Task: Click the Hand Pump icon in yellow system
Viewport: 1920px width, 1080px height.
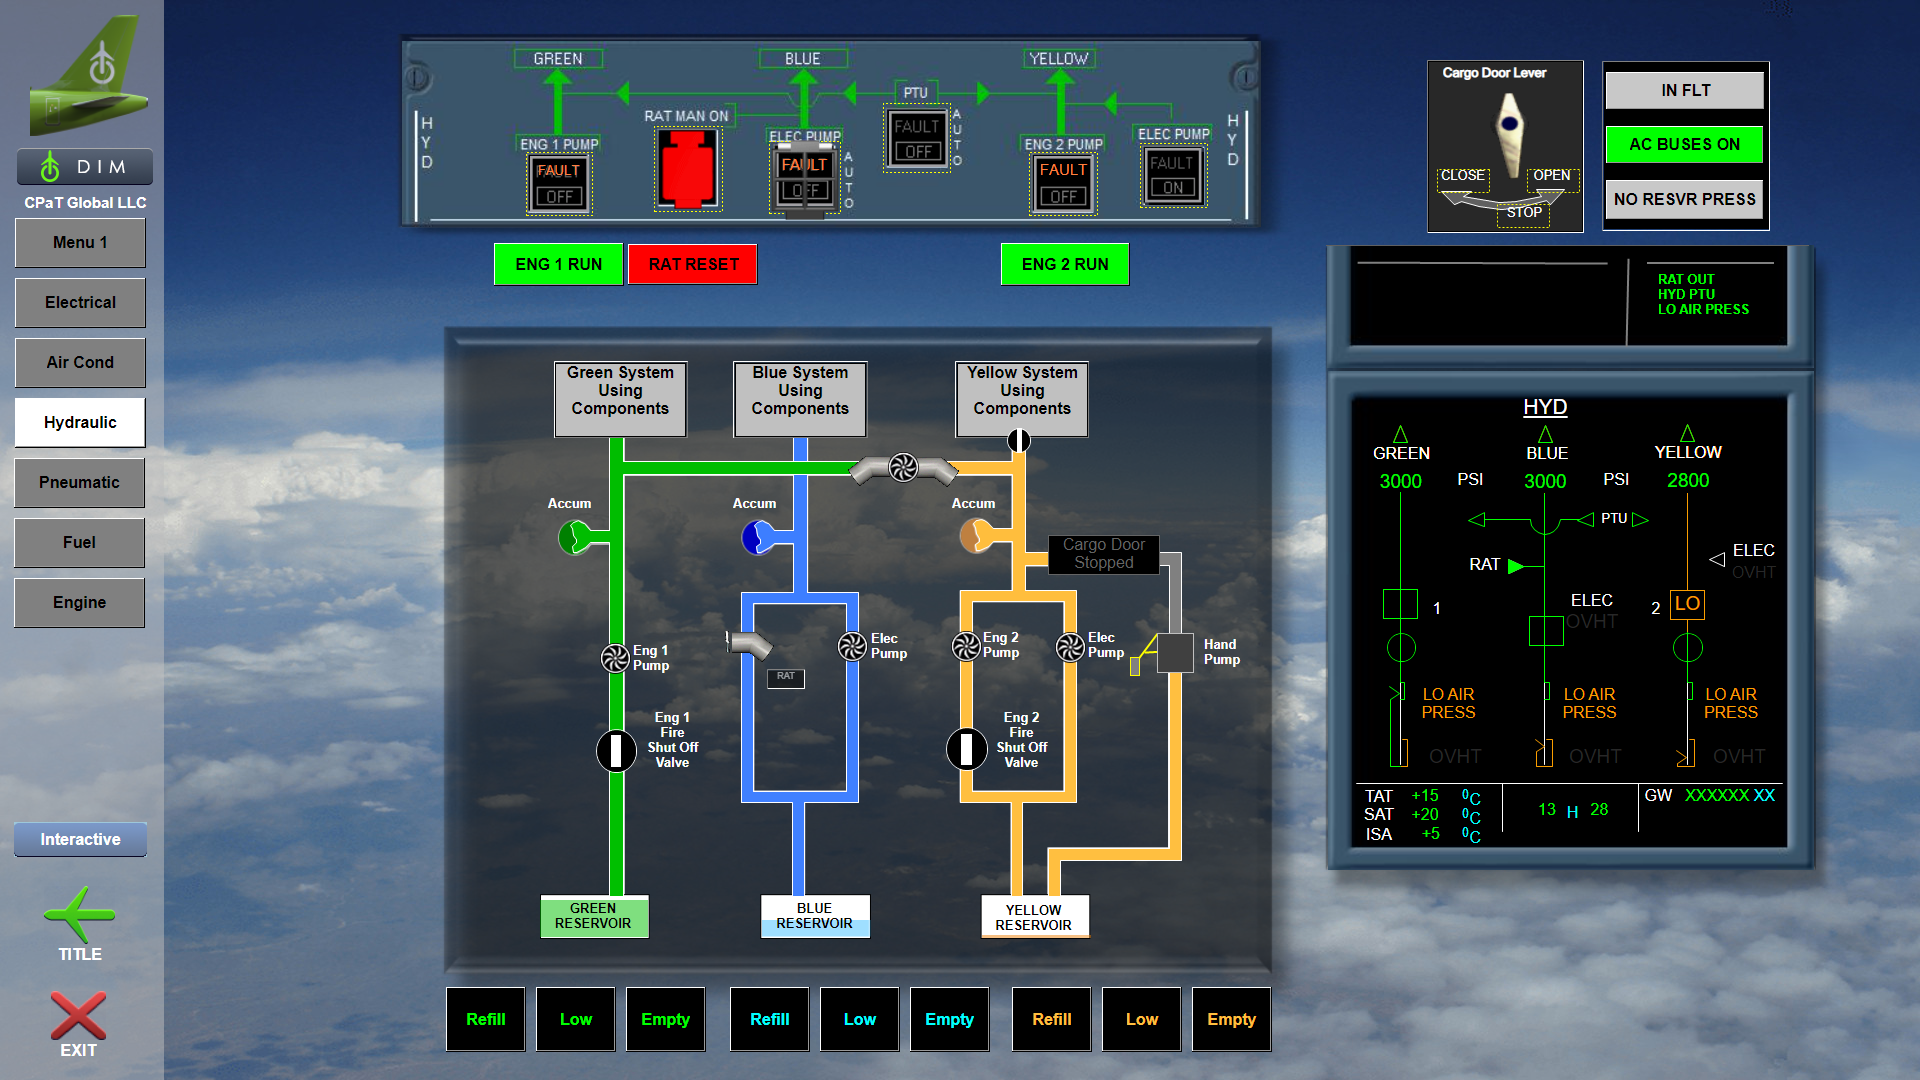Action: pos(1175,655)
